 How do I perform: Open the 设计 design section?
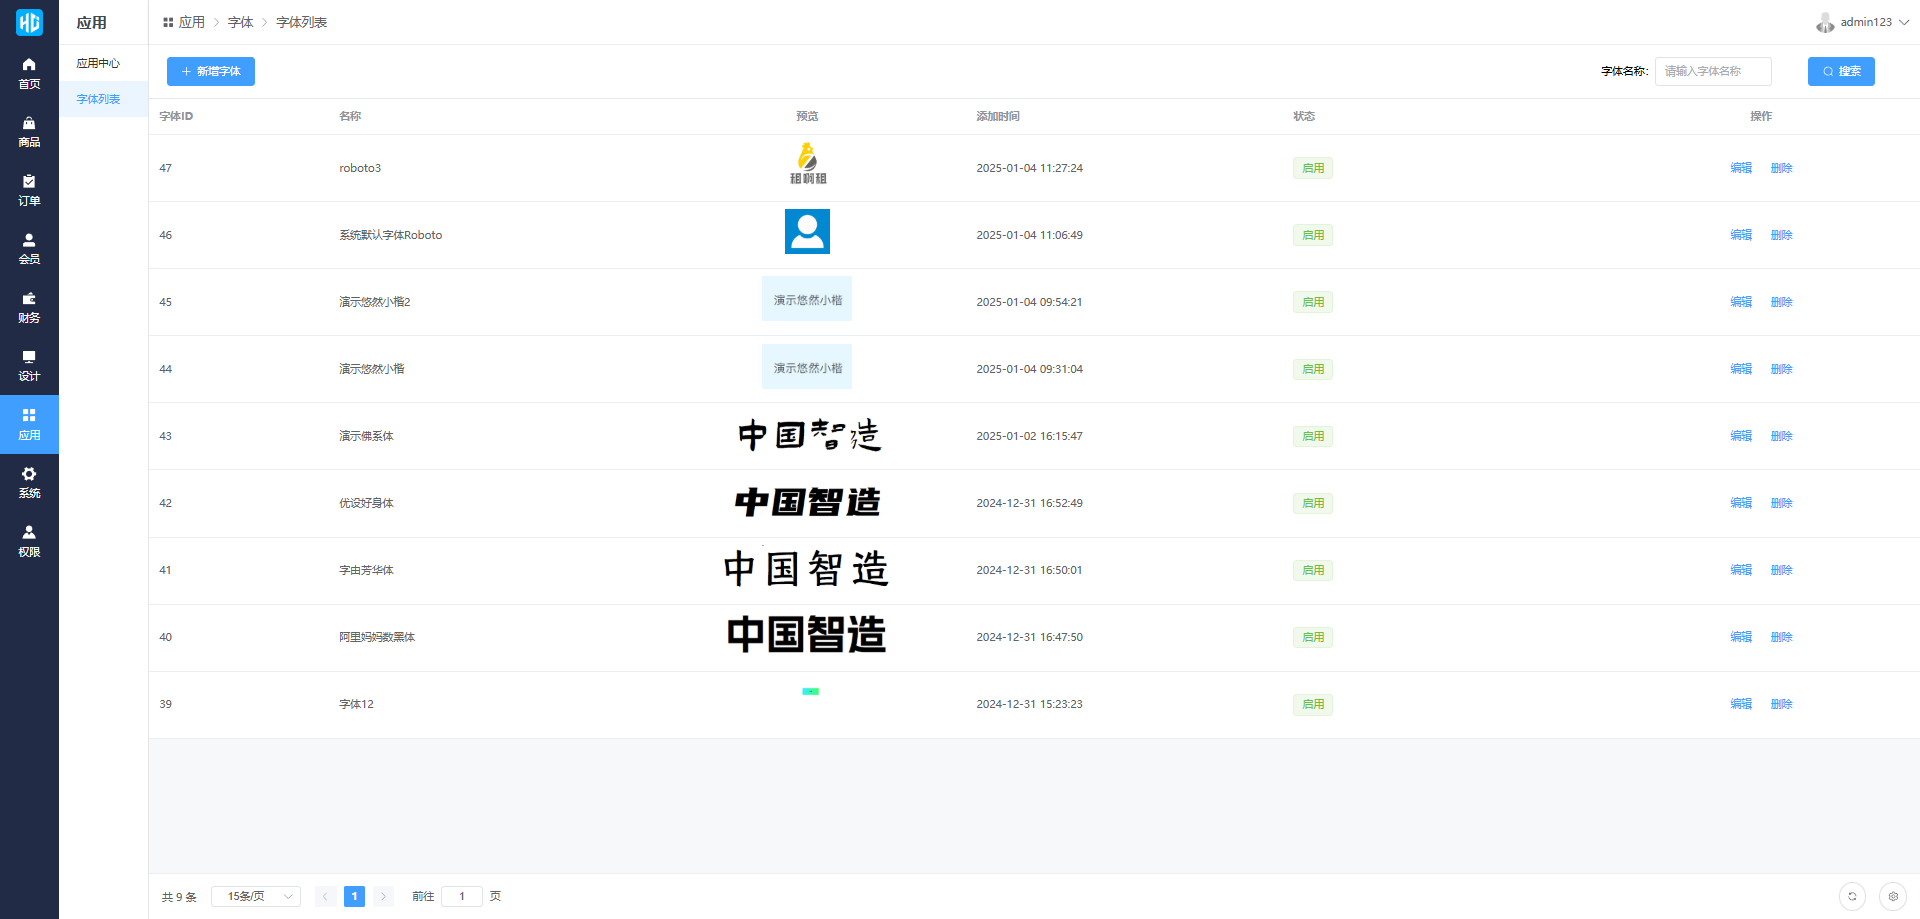click(x=29, y=365)
